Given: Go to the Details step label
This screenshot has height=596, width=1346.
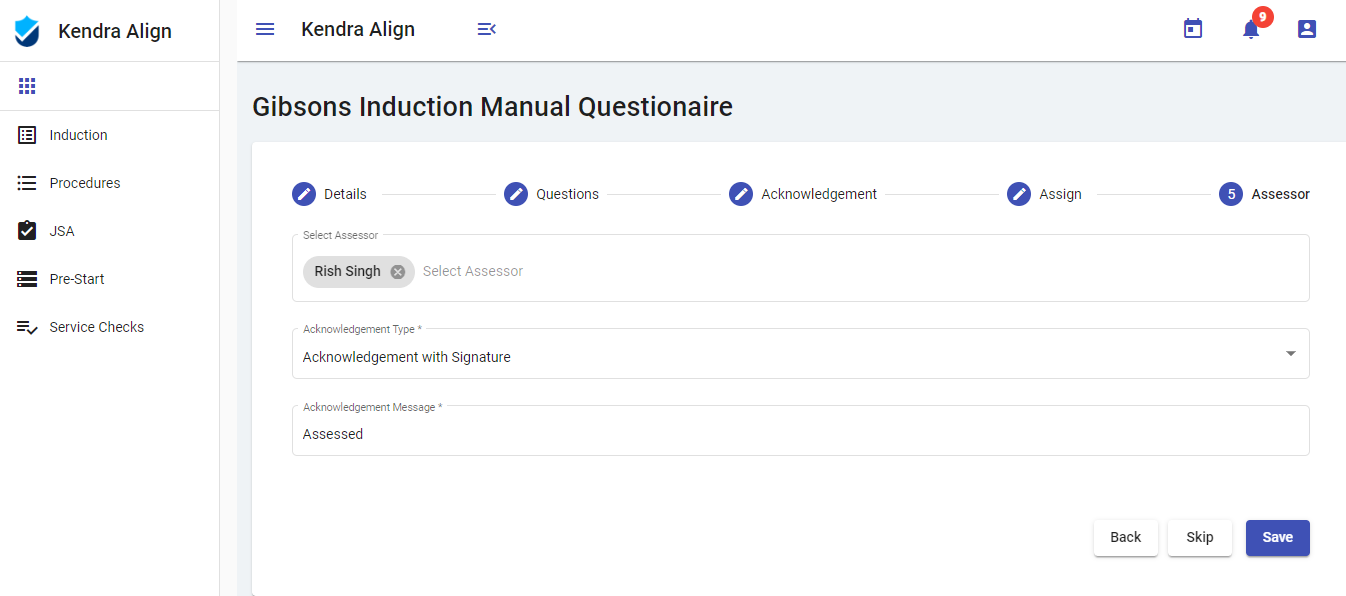Looking at the screenshot, I should (x=345, y=194).
